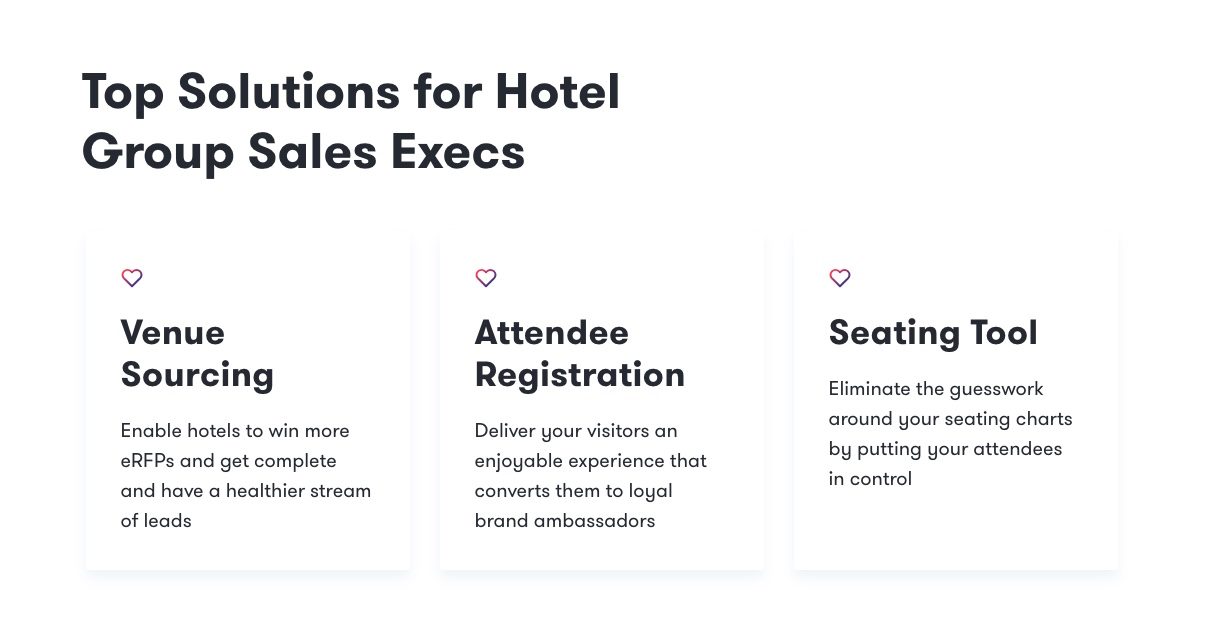The width and height of the screenshot is (1221, 642).
Task: Click the word 'Sourcing' in first card title
Action: (197, 375)
